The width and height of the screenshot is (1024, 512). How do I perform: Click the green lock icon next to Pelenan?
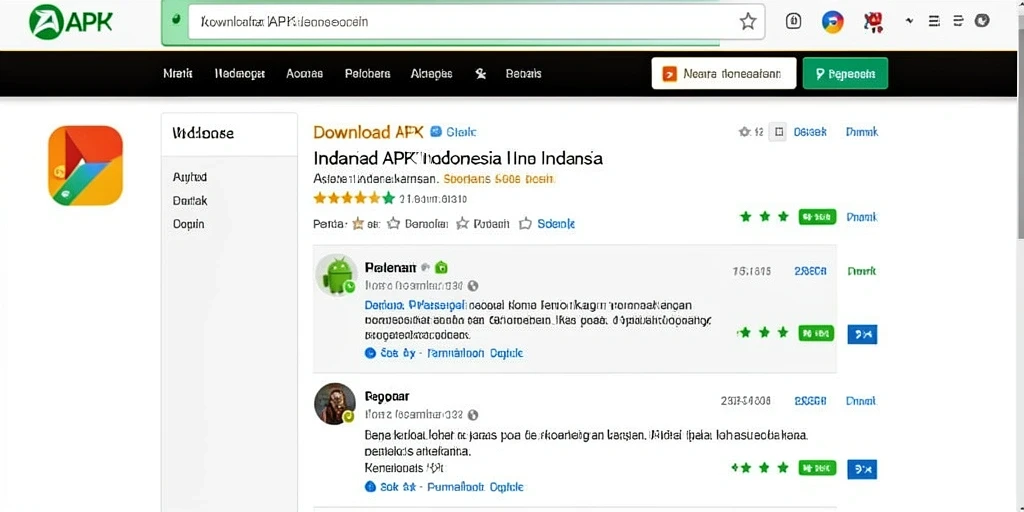click(x=441, y=267)
